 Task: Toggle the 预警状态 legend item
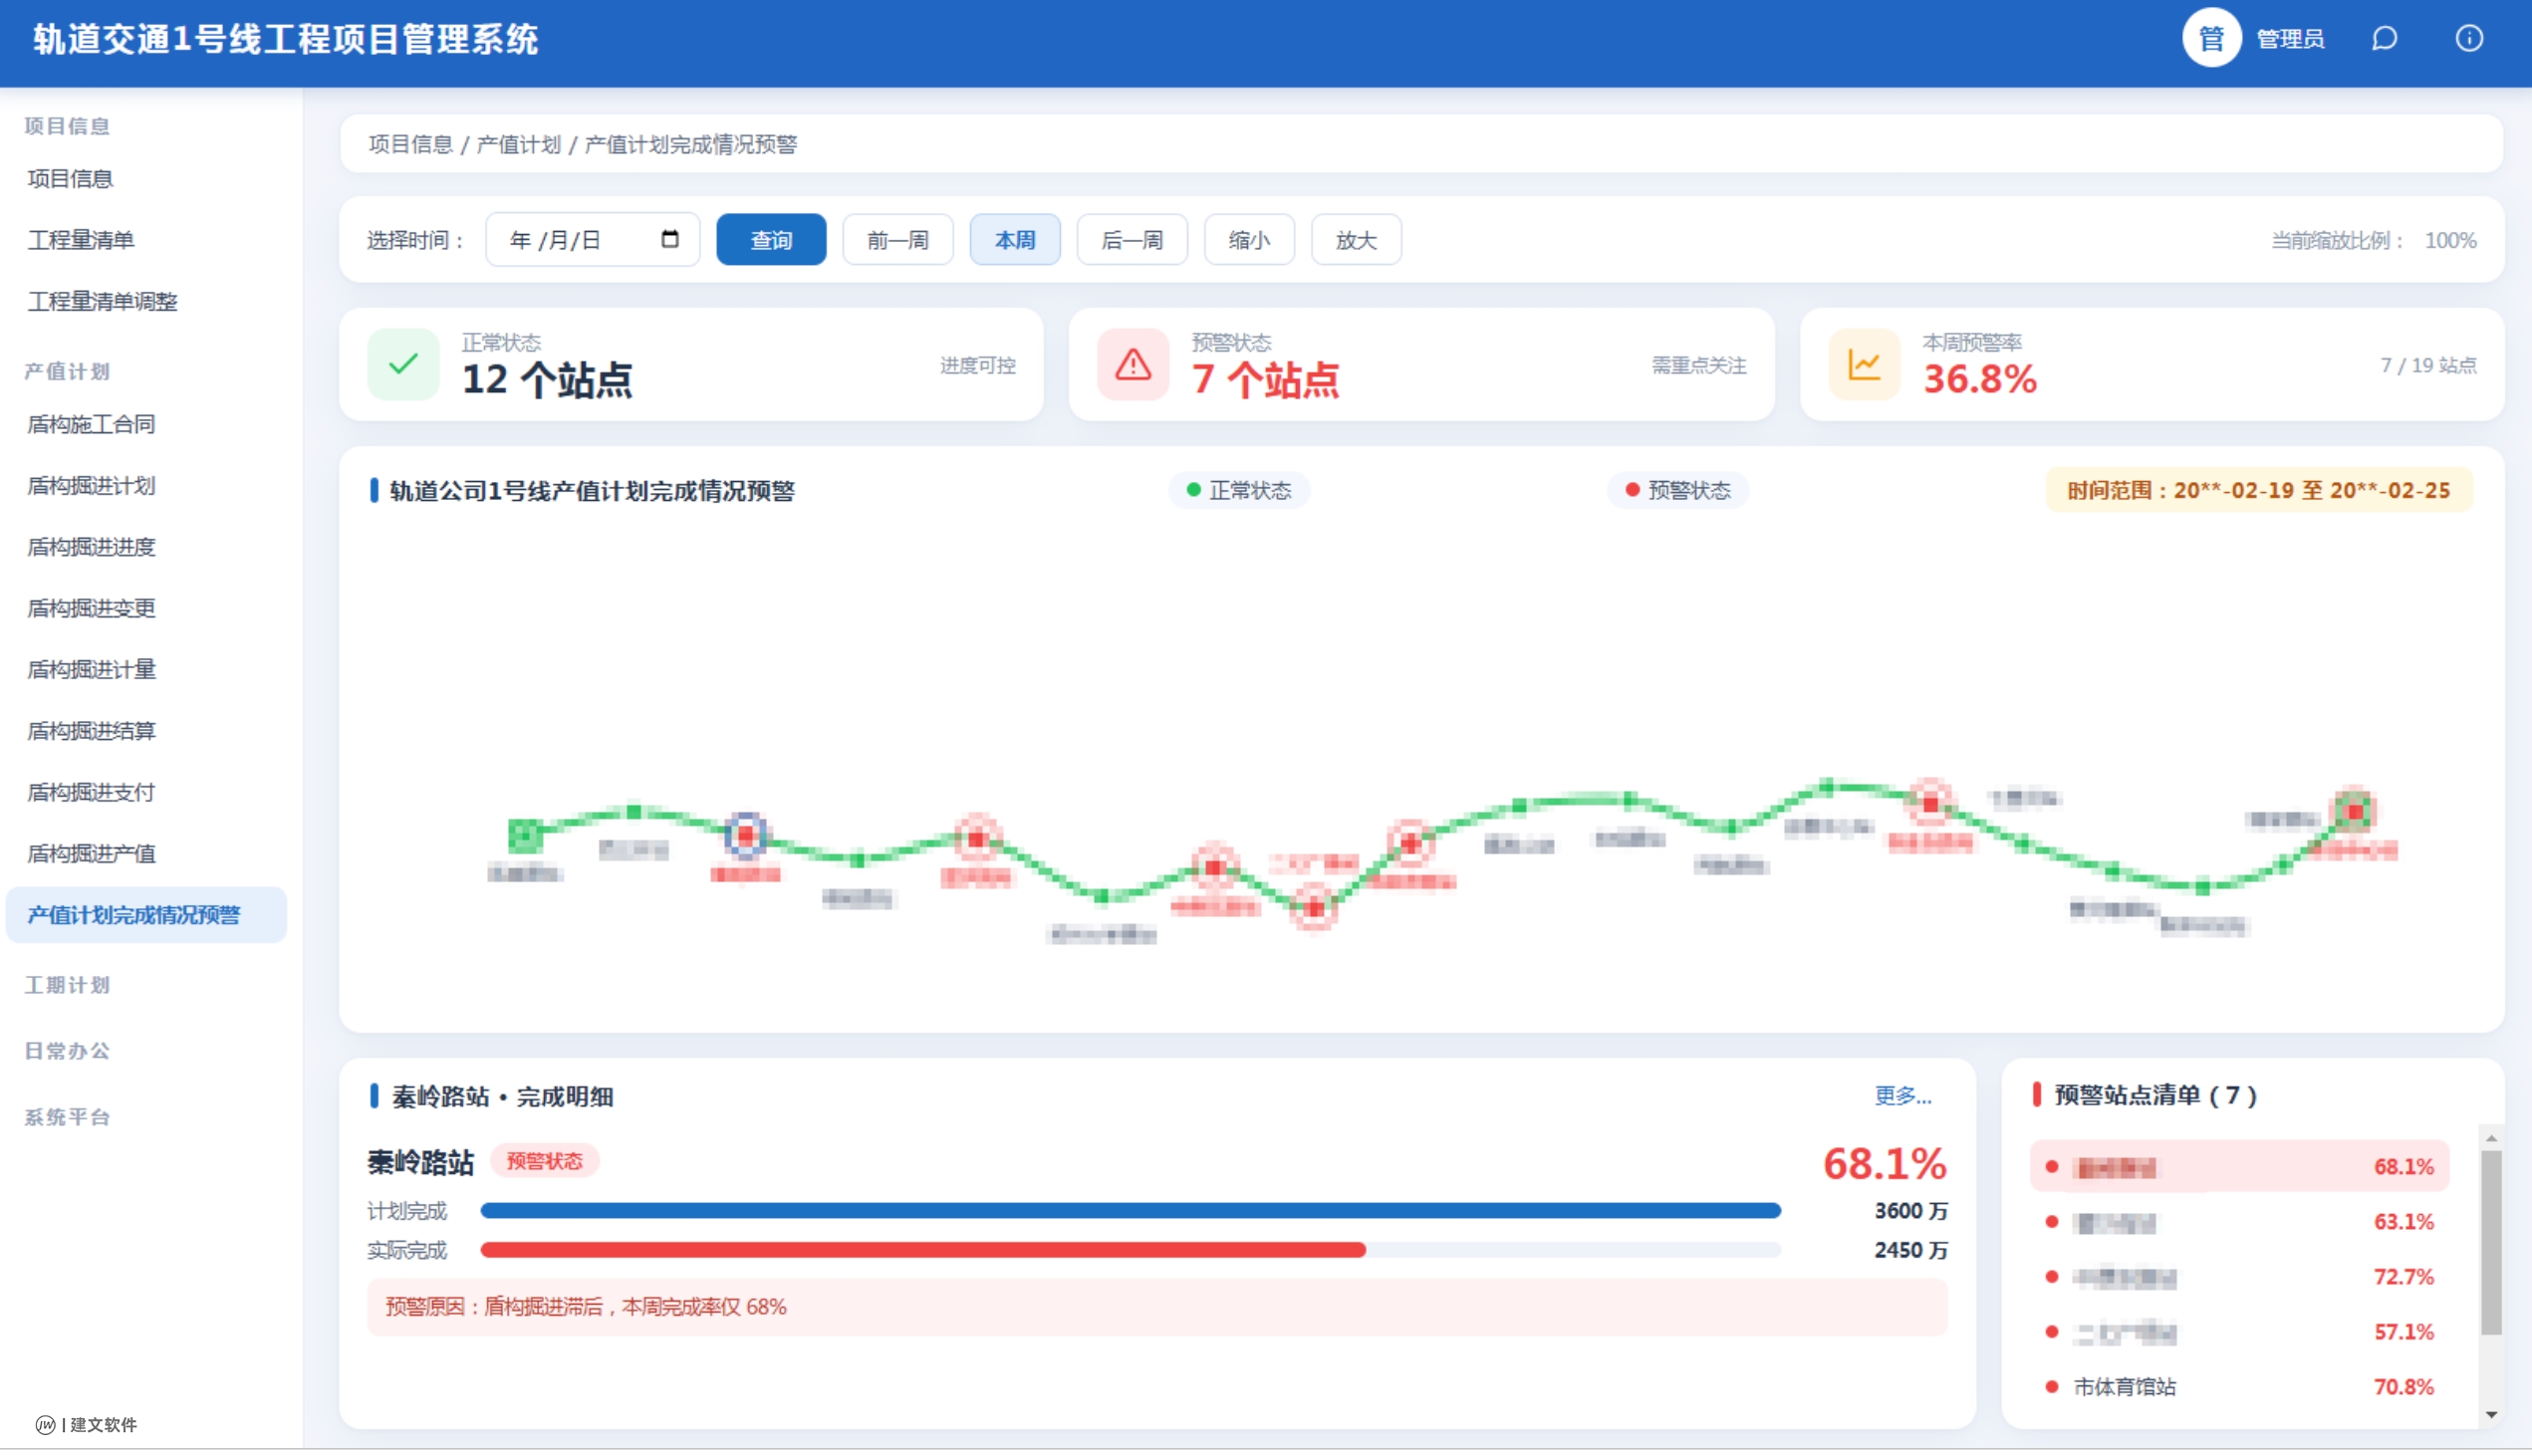1678,490
